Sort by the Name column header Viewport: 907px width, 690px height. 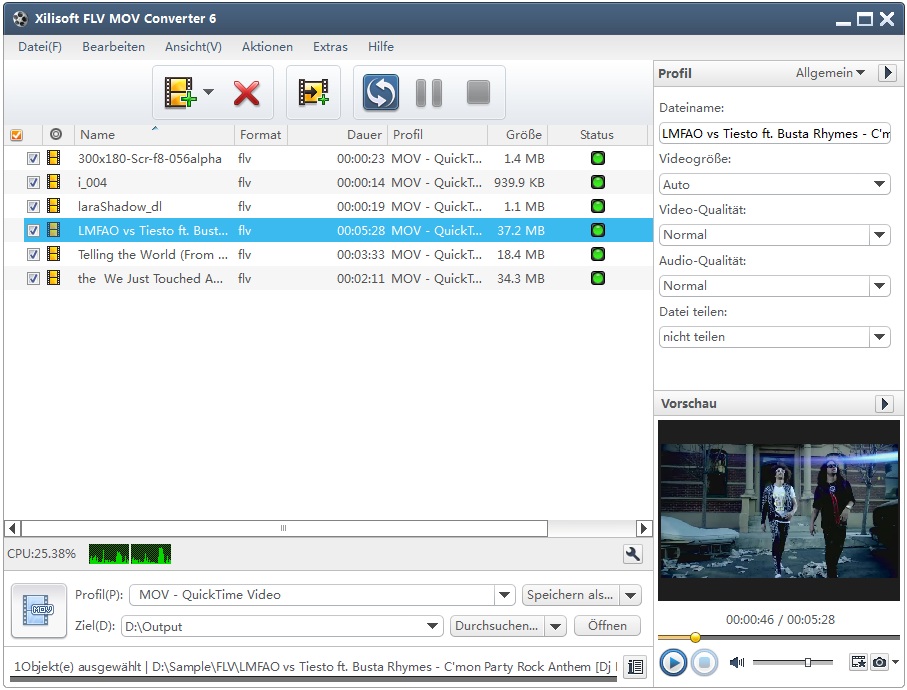154,135
